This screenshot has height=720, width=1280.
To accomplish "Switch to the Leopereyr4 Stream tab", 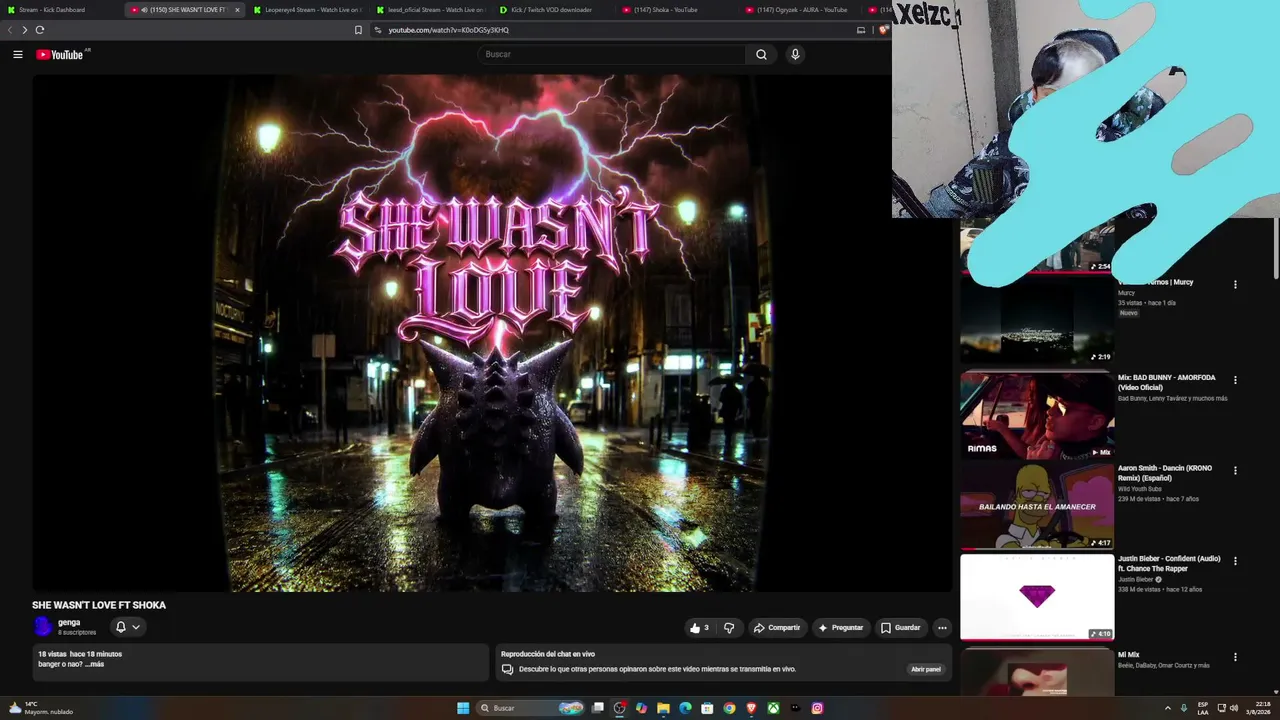I will (307, 10).
